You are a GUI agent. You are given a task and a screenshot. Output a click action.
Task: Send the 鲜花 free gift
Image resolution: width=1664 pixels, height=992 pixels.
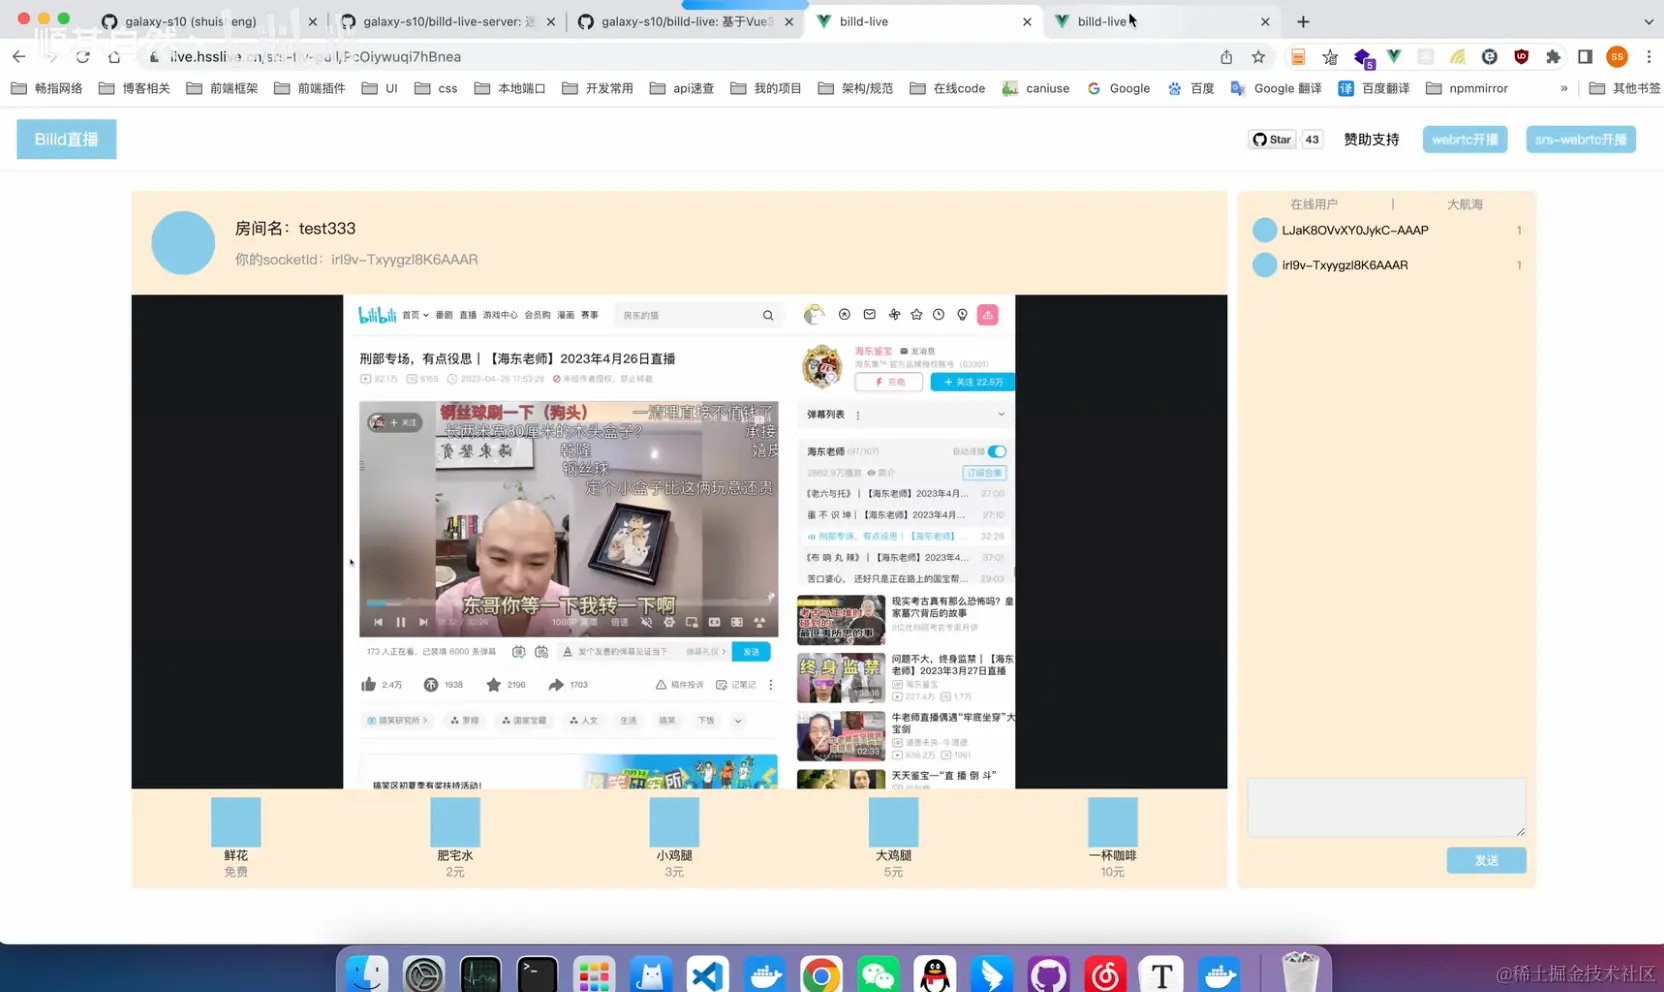236,838
